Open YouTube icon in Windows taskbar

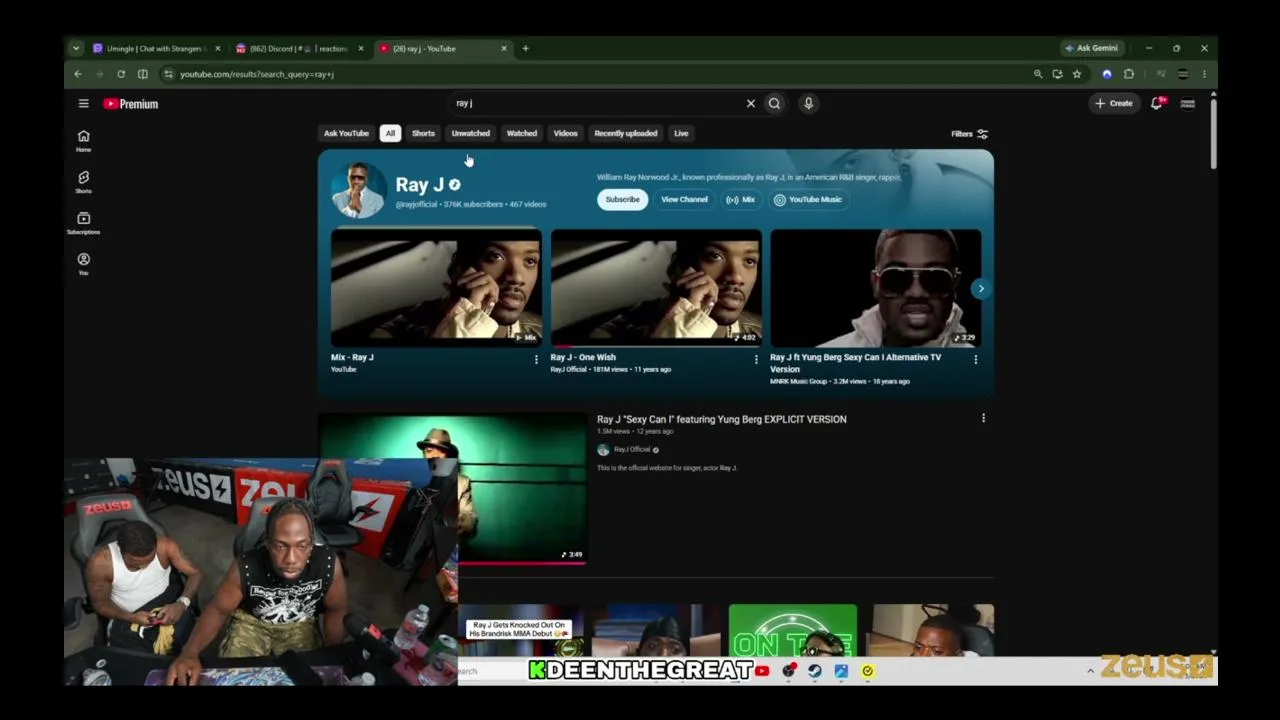tap(762, 671)
